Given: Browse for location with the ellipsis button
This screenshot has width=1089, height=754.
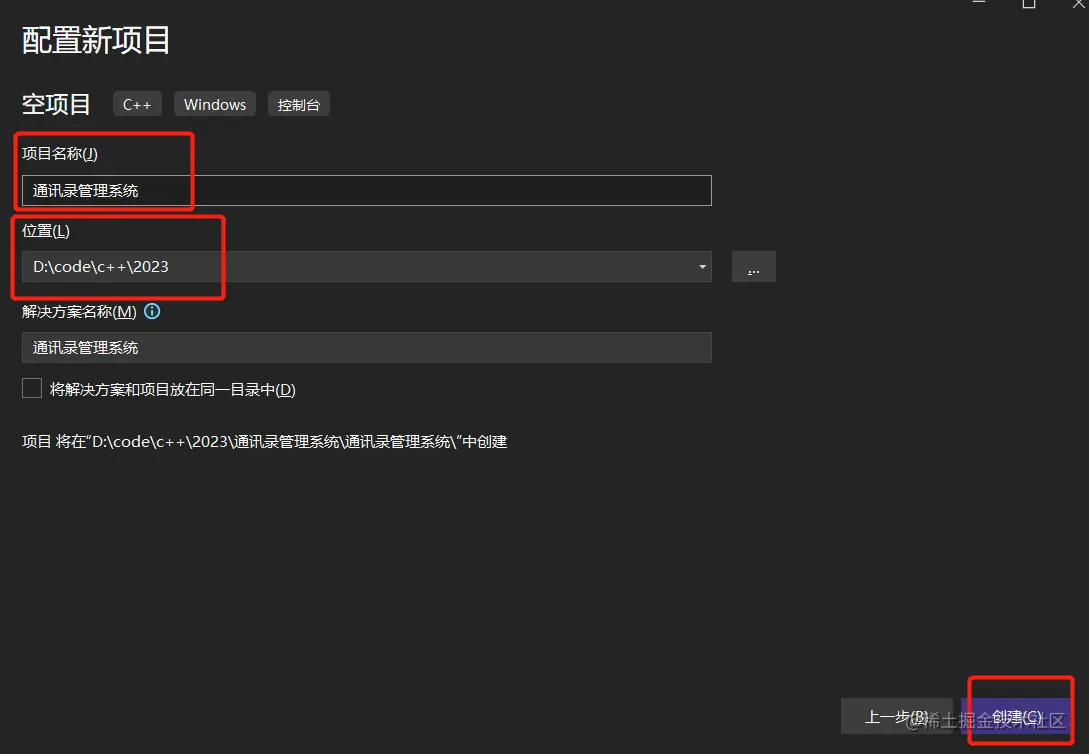Looking at the screenshot, I should (754, 267).
